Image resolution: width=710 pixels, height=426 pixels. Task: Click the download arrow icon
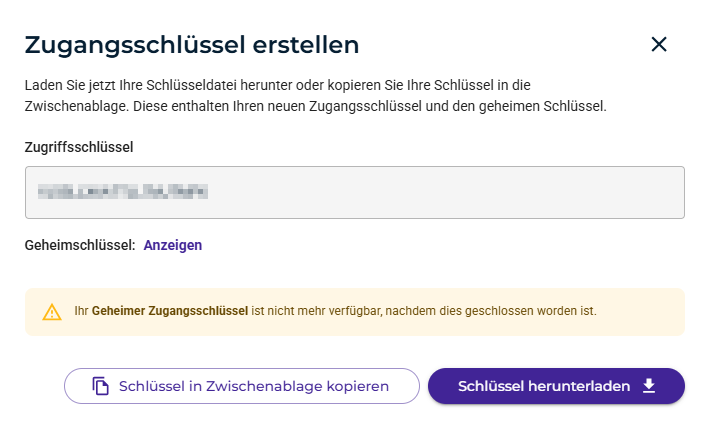click(648, 386)
